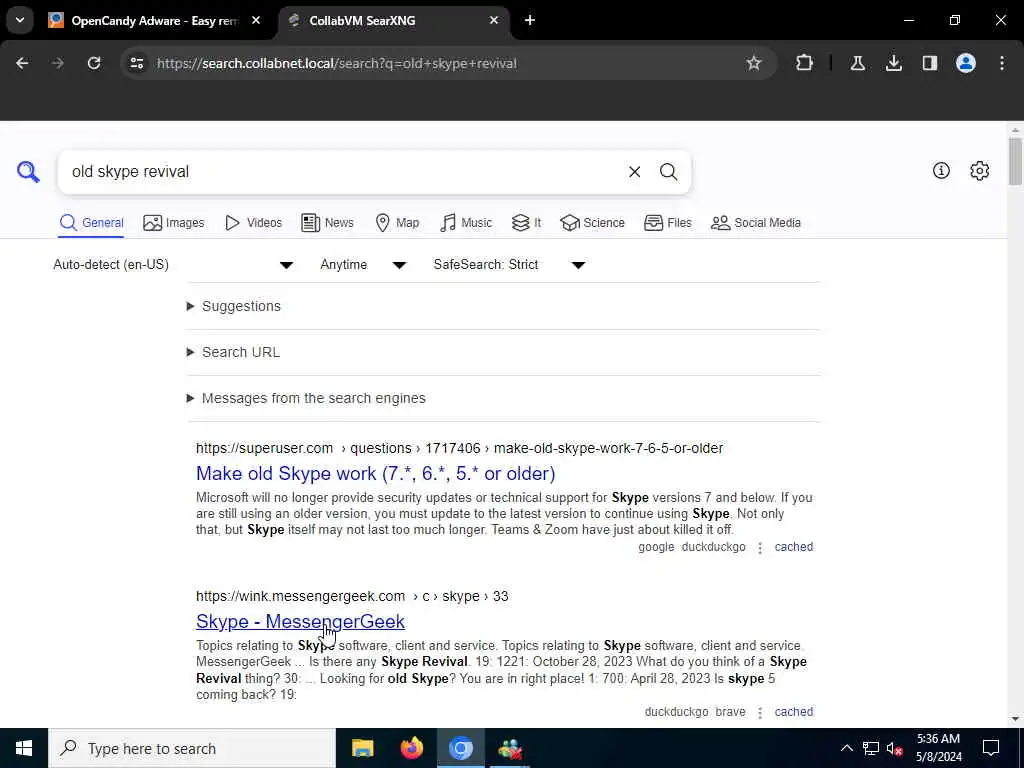Close the CollabVM SearXNG tab
Screen dimensions: 1024x768
494,20
